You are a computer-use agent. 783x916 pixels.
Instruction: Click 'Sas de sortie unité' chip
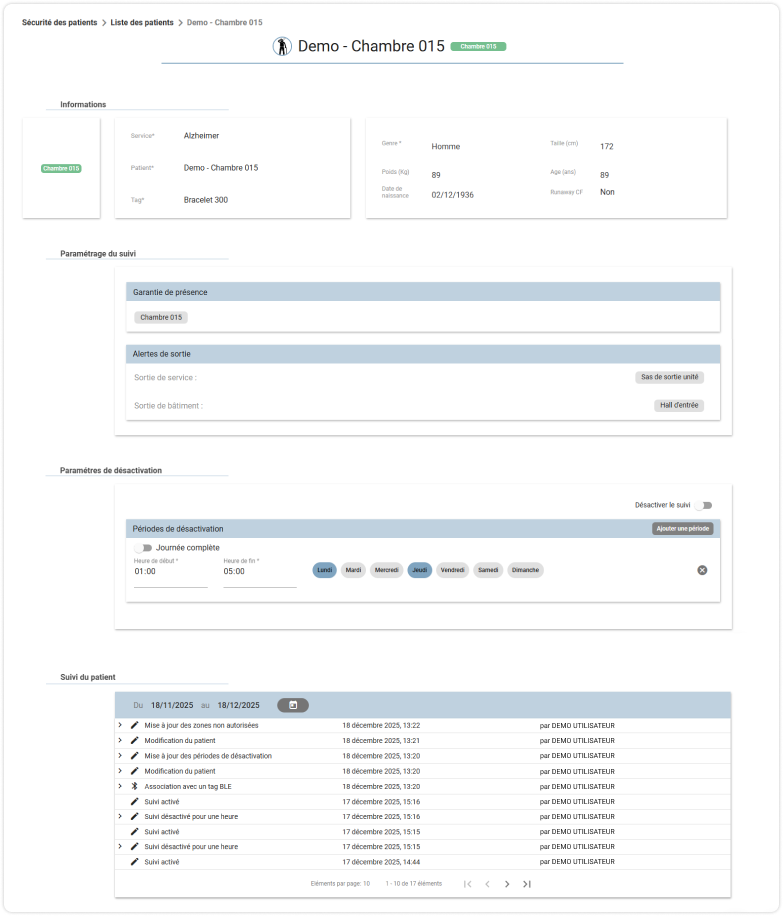pos(670,377)
